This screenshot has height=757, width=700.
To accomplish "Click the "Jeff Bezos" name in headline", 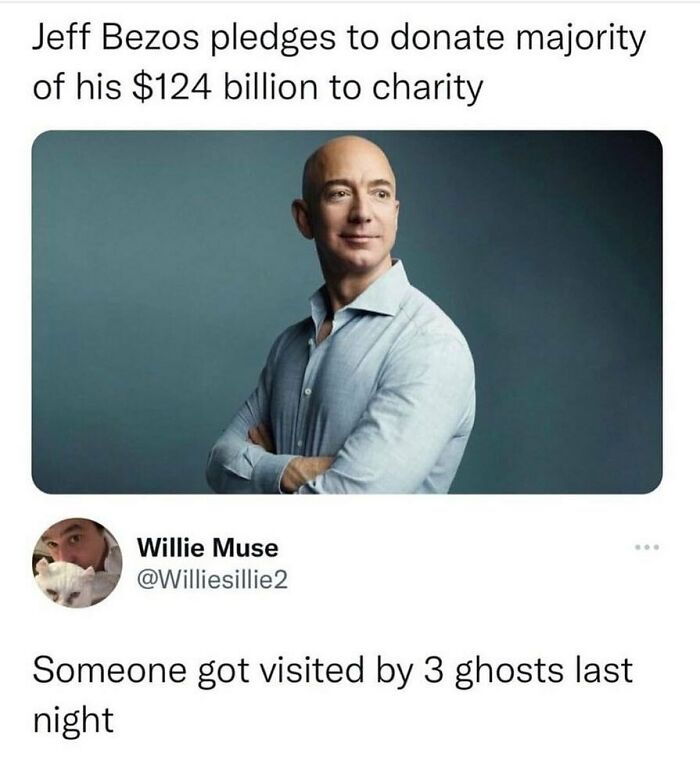I will pos(115,38).
